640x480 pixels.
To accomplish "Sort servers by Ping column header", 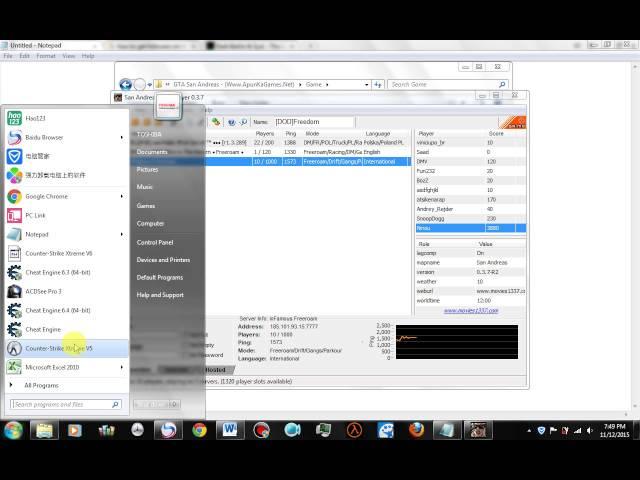I will [x=291, y=133].
